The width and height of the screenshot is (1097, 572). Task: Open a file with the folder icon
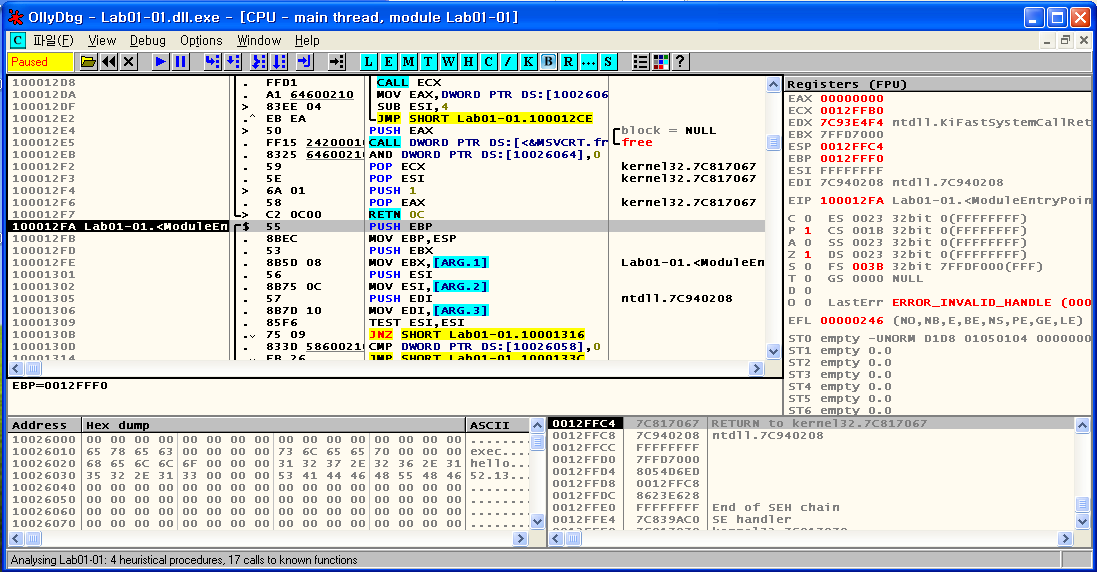click(88, 62)
